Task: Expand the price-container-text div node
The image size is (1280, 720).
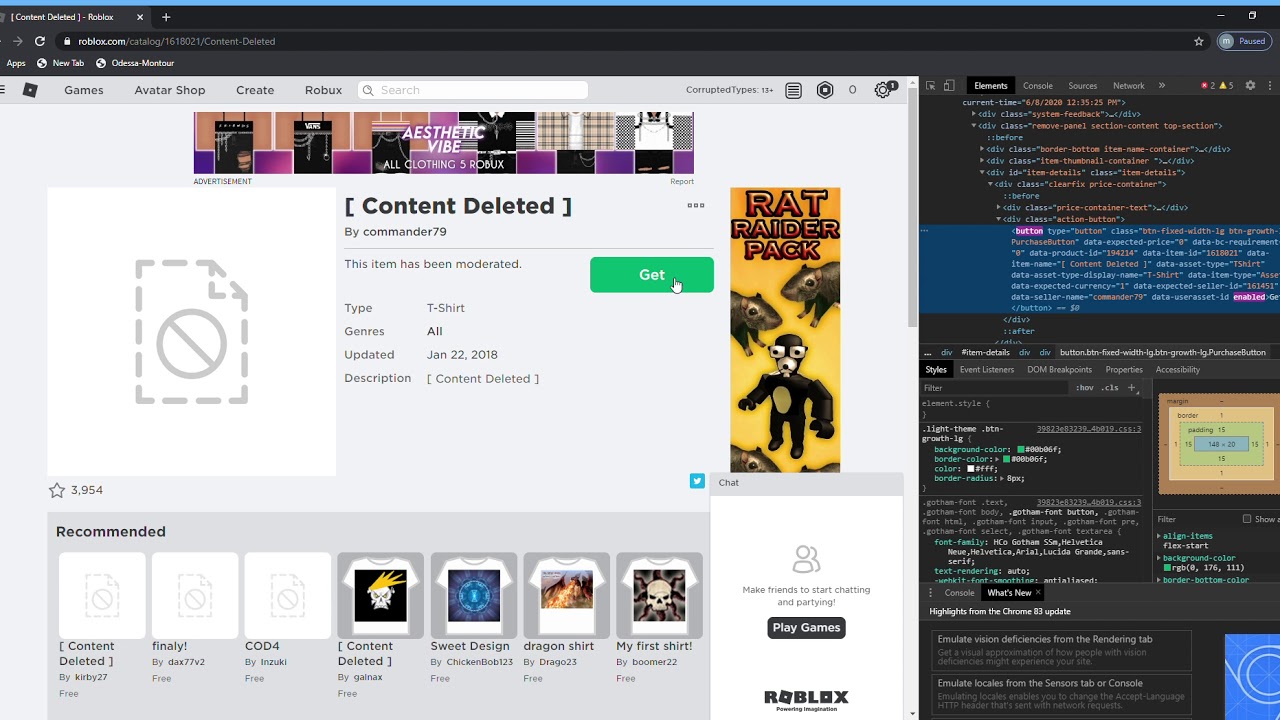Action: (x=998, y=207)
